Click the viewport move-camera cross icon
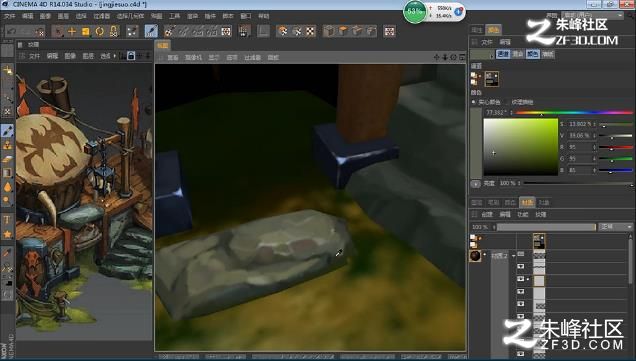Screen dimensions: 636x361 [437, 57]
